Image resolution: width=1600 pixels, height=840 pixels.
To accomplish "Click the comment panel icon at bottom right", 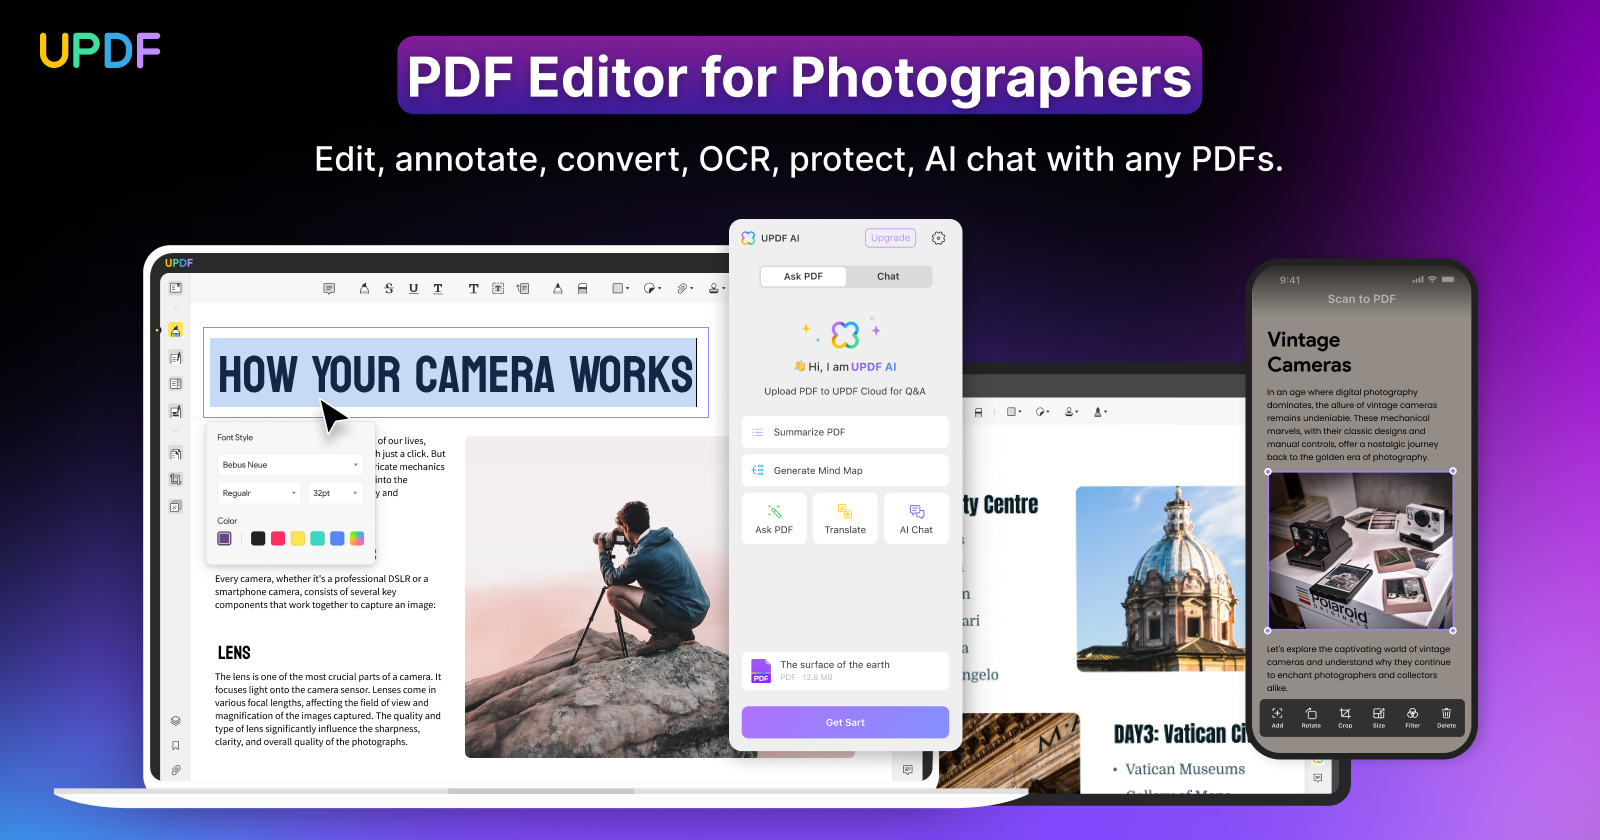I will [x=907, y=769].
